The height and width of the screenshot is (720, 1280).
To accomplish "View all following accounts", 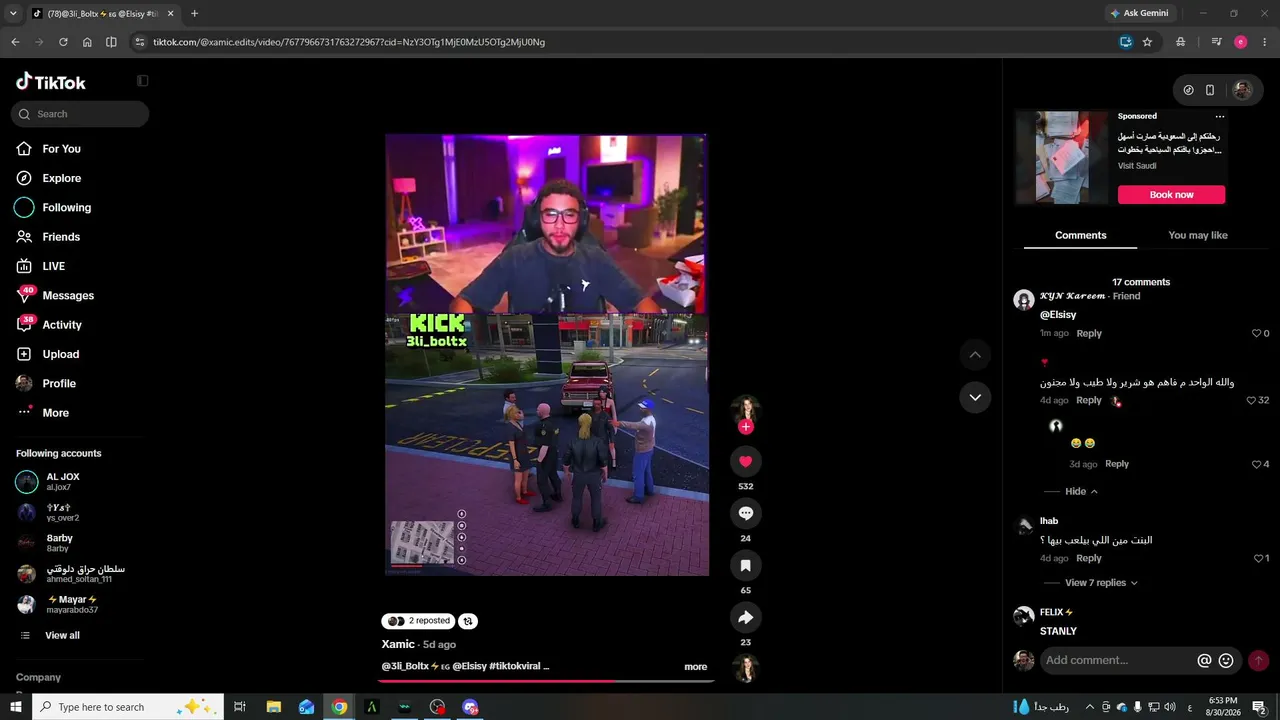I will click(x=62, y=636).
